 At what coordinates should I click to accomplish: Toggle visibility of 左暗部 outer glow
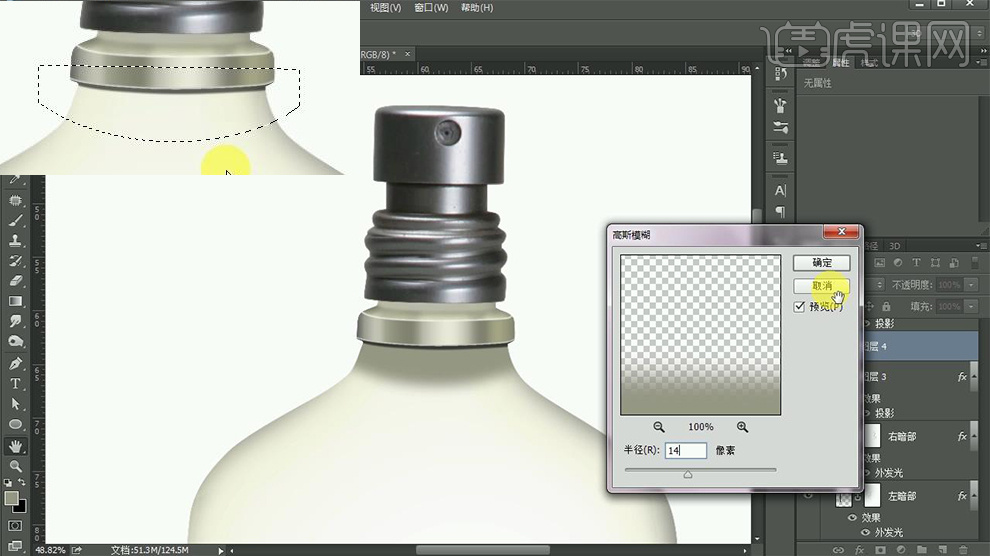coord(866,533)
